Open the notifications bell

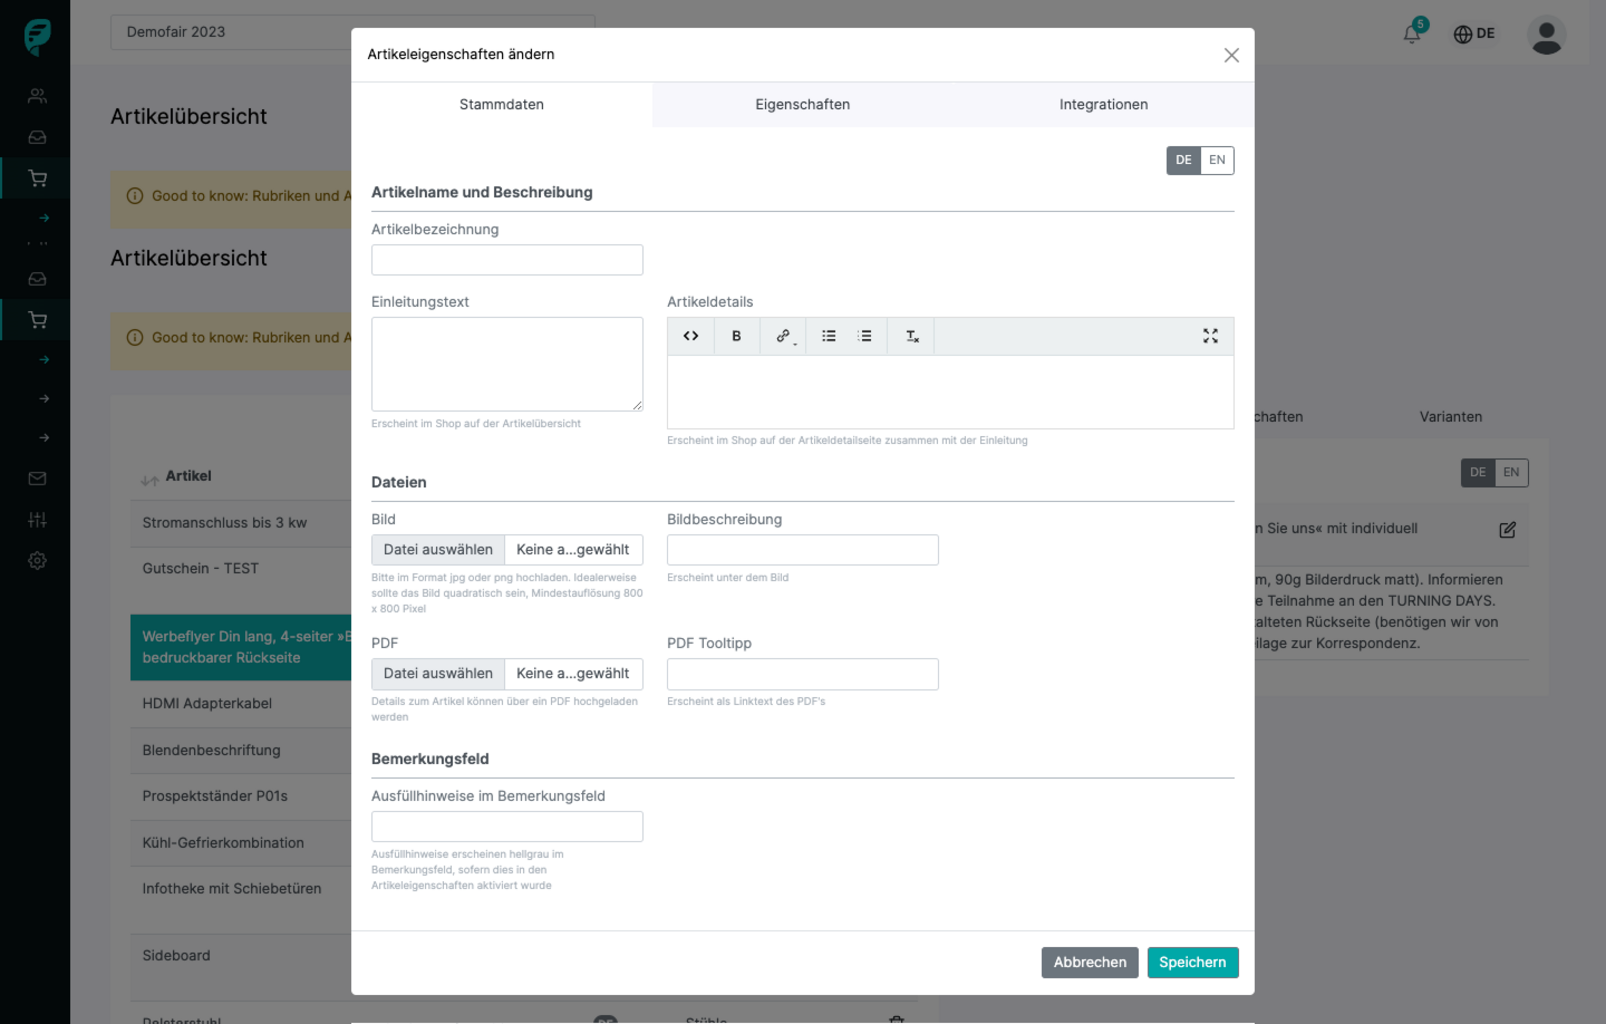1411,33
